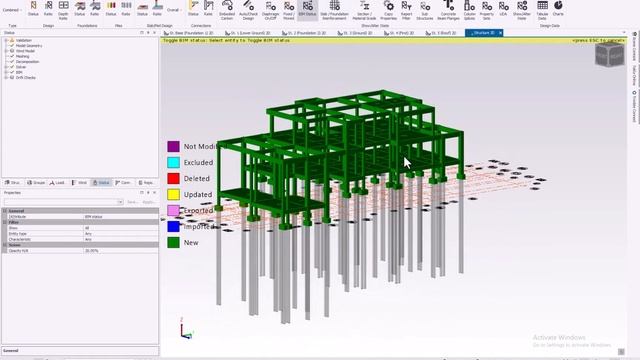Expand the Validation tree node
The width and height of the screenshot is (640, 360).
tap(6, 40)
